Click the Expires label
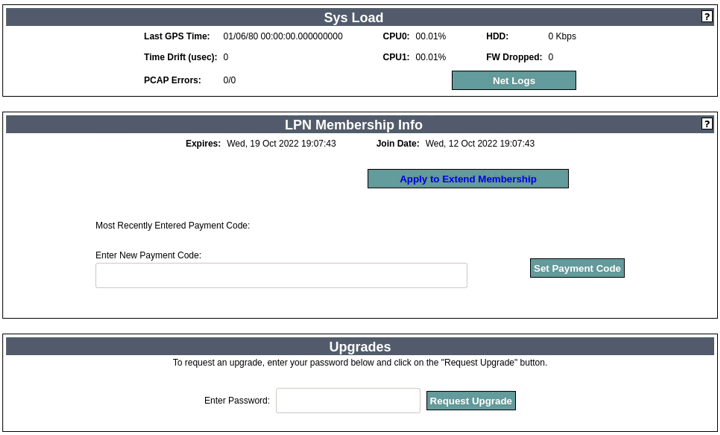 pyautogui.click(x=203, y=143)
